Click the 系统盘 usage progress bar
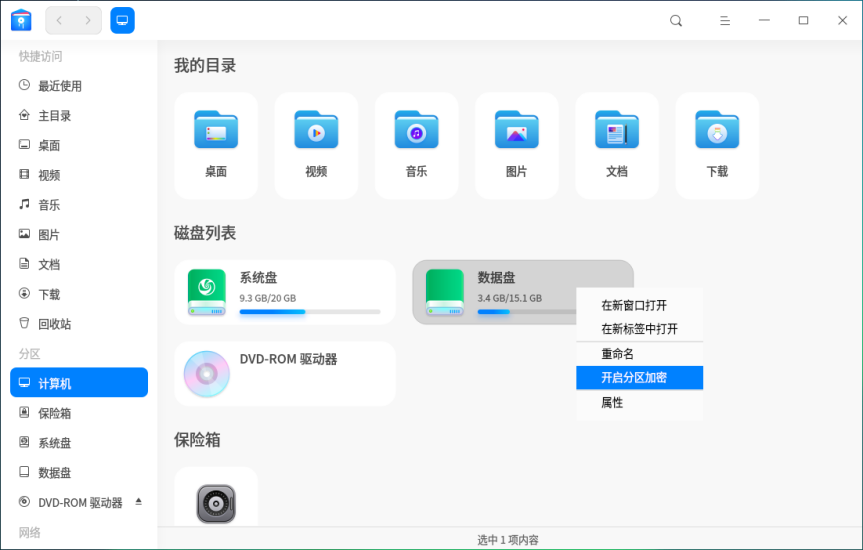Screen dimensions: 863x550 pyautogui.click(x=310, y=312)
